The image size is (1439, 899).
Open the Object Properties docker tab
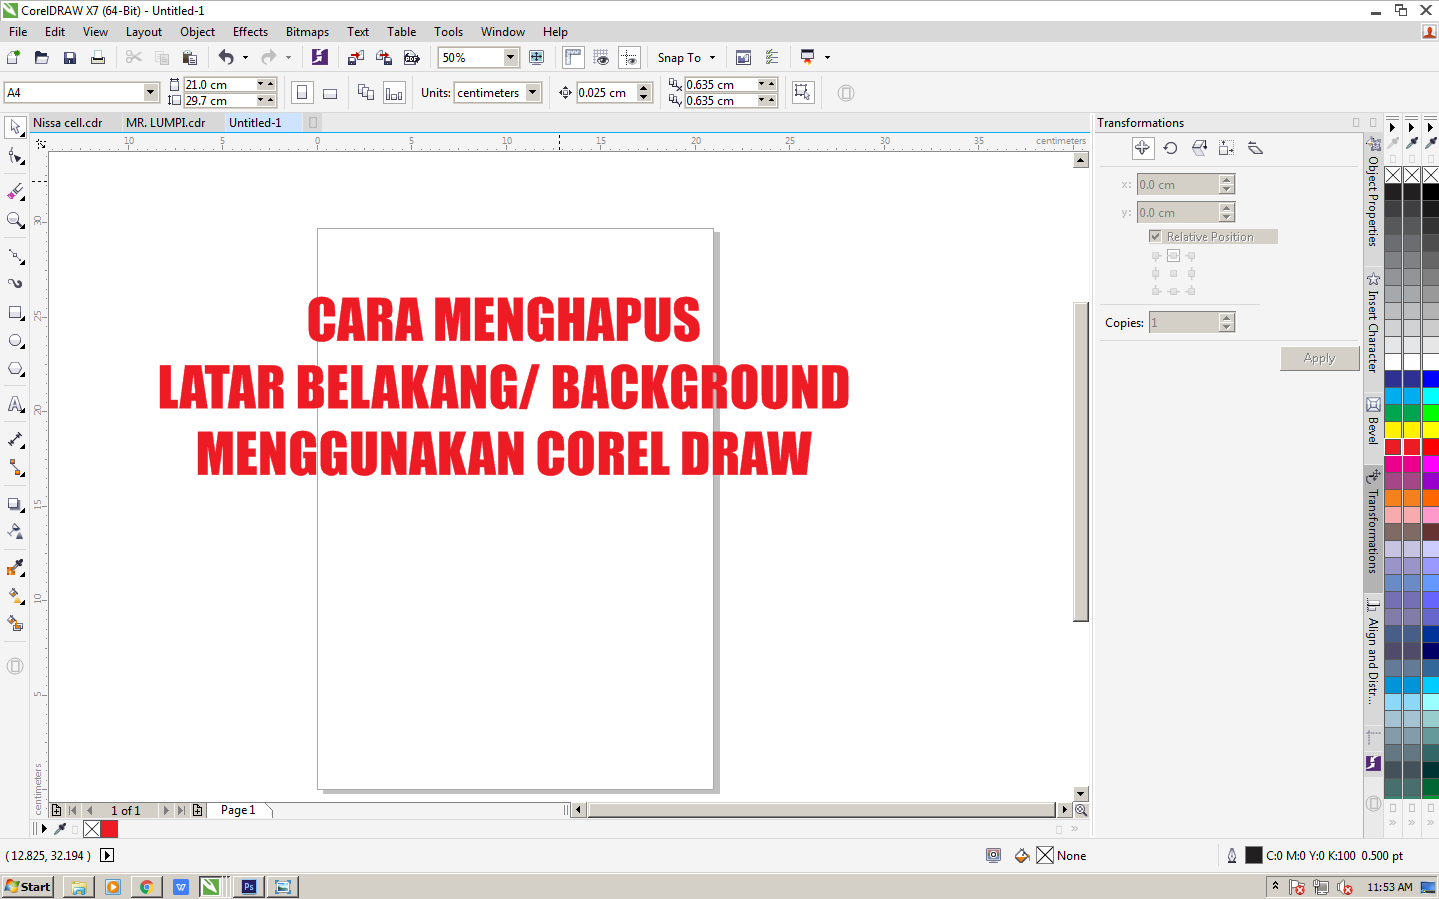coord(1373,192)
